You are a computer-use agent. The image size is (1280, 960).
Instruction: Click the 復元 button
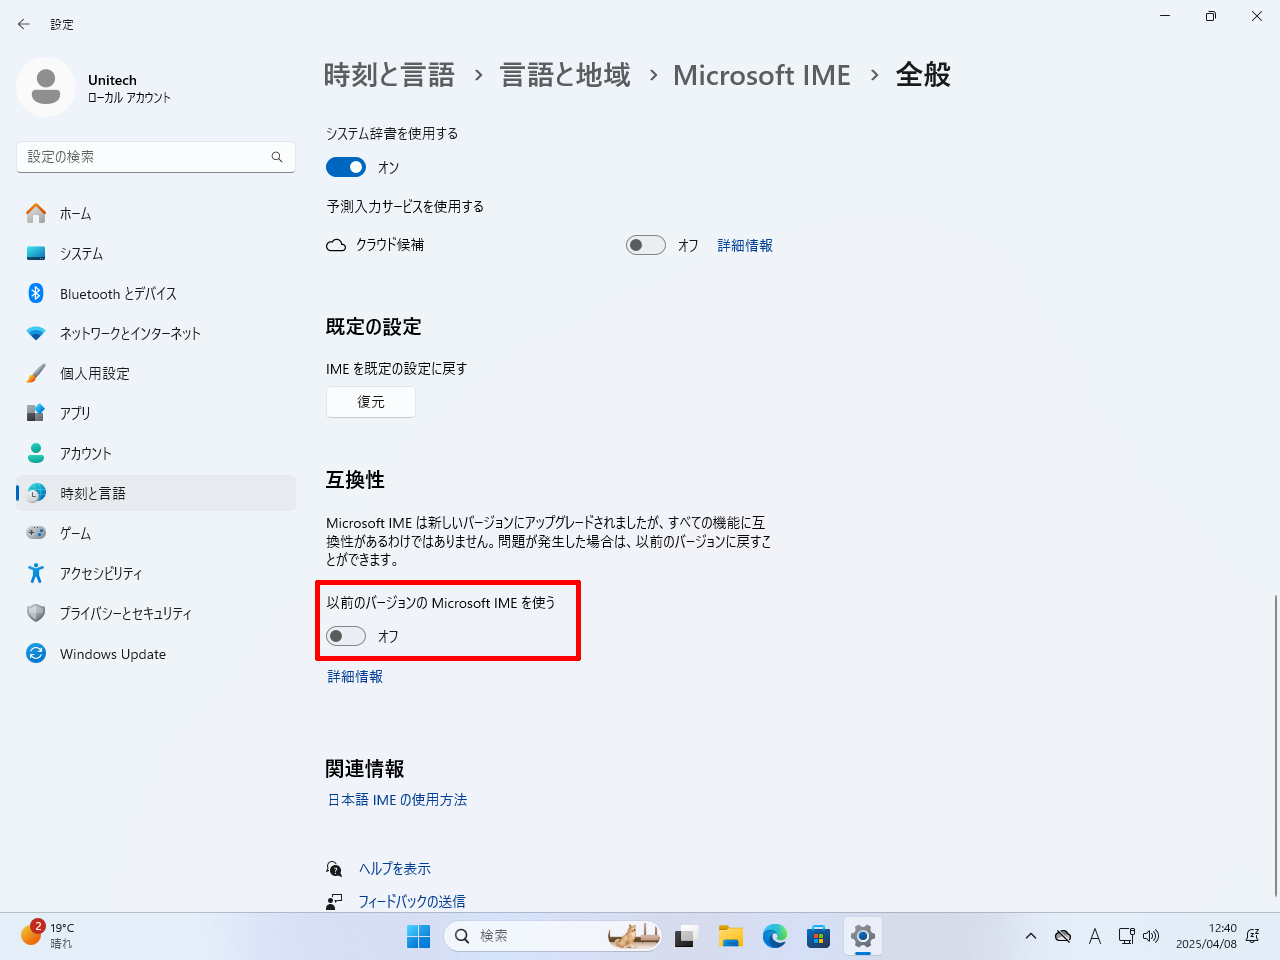point(371,402)
